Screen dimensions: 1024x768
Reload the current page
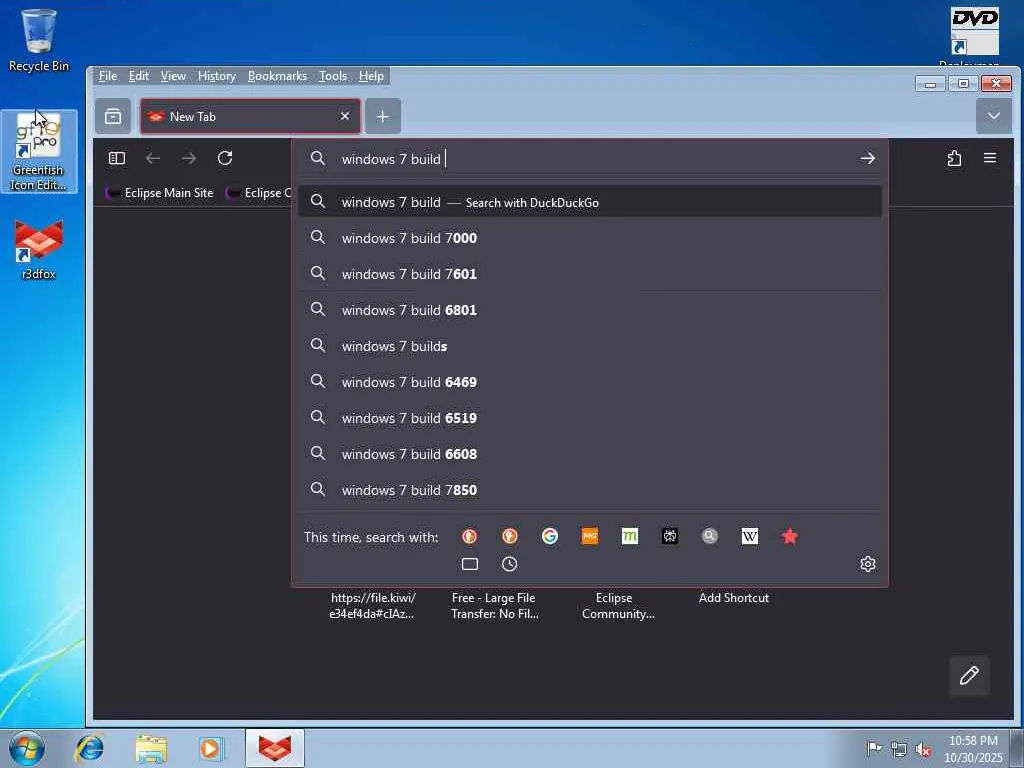point(225,158)
